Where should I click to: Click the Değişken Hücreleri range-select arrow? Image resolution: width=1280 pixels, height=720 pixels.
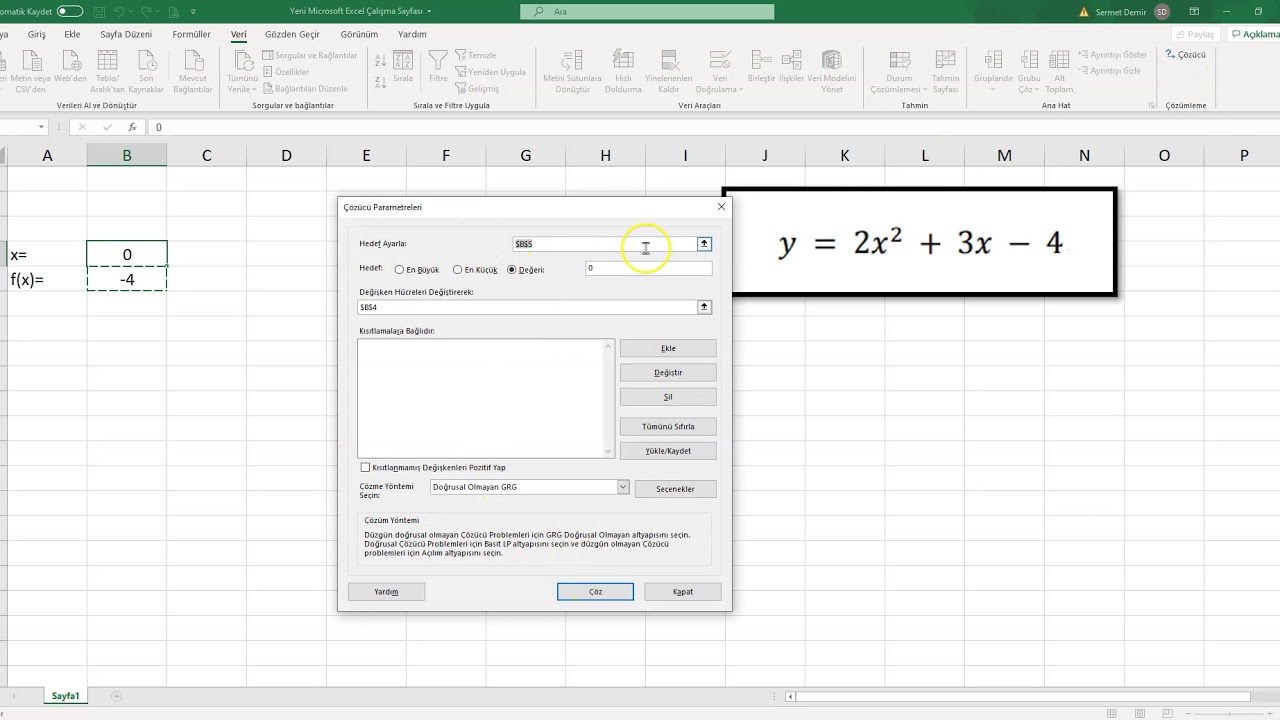[704, 307]
